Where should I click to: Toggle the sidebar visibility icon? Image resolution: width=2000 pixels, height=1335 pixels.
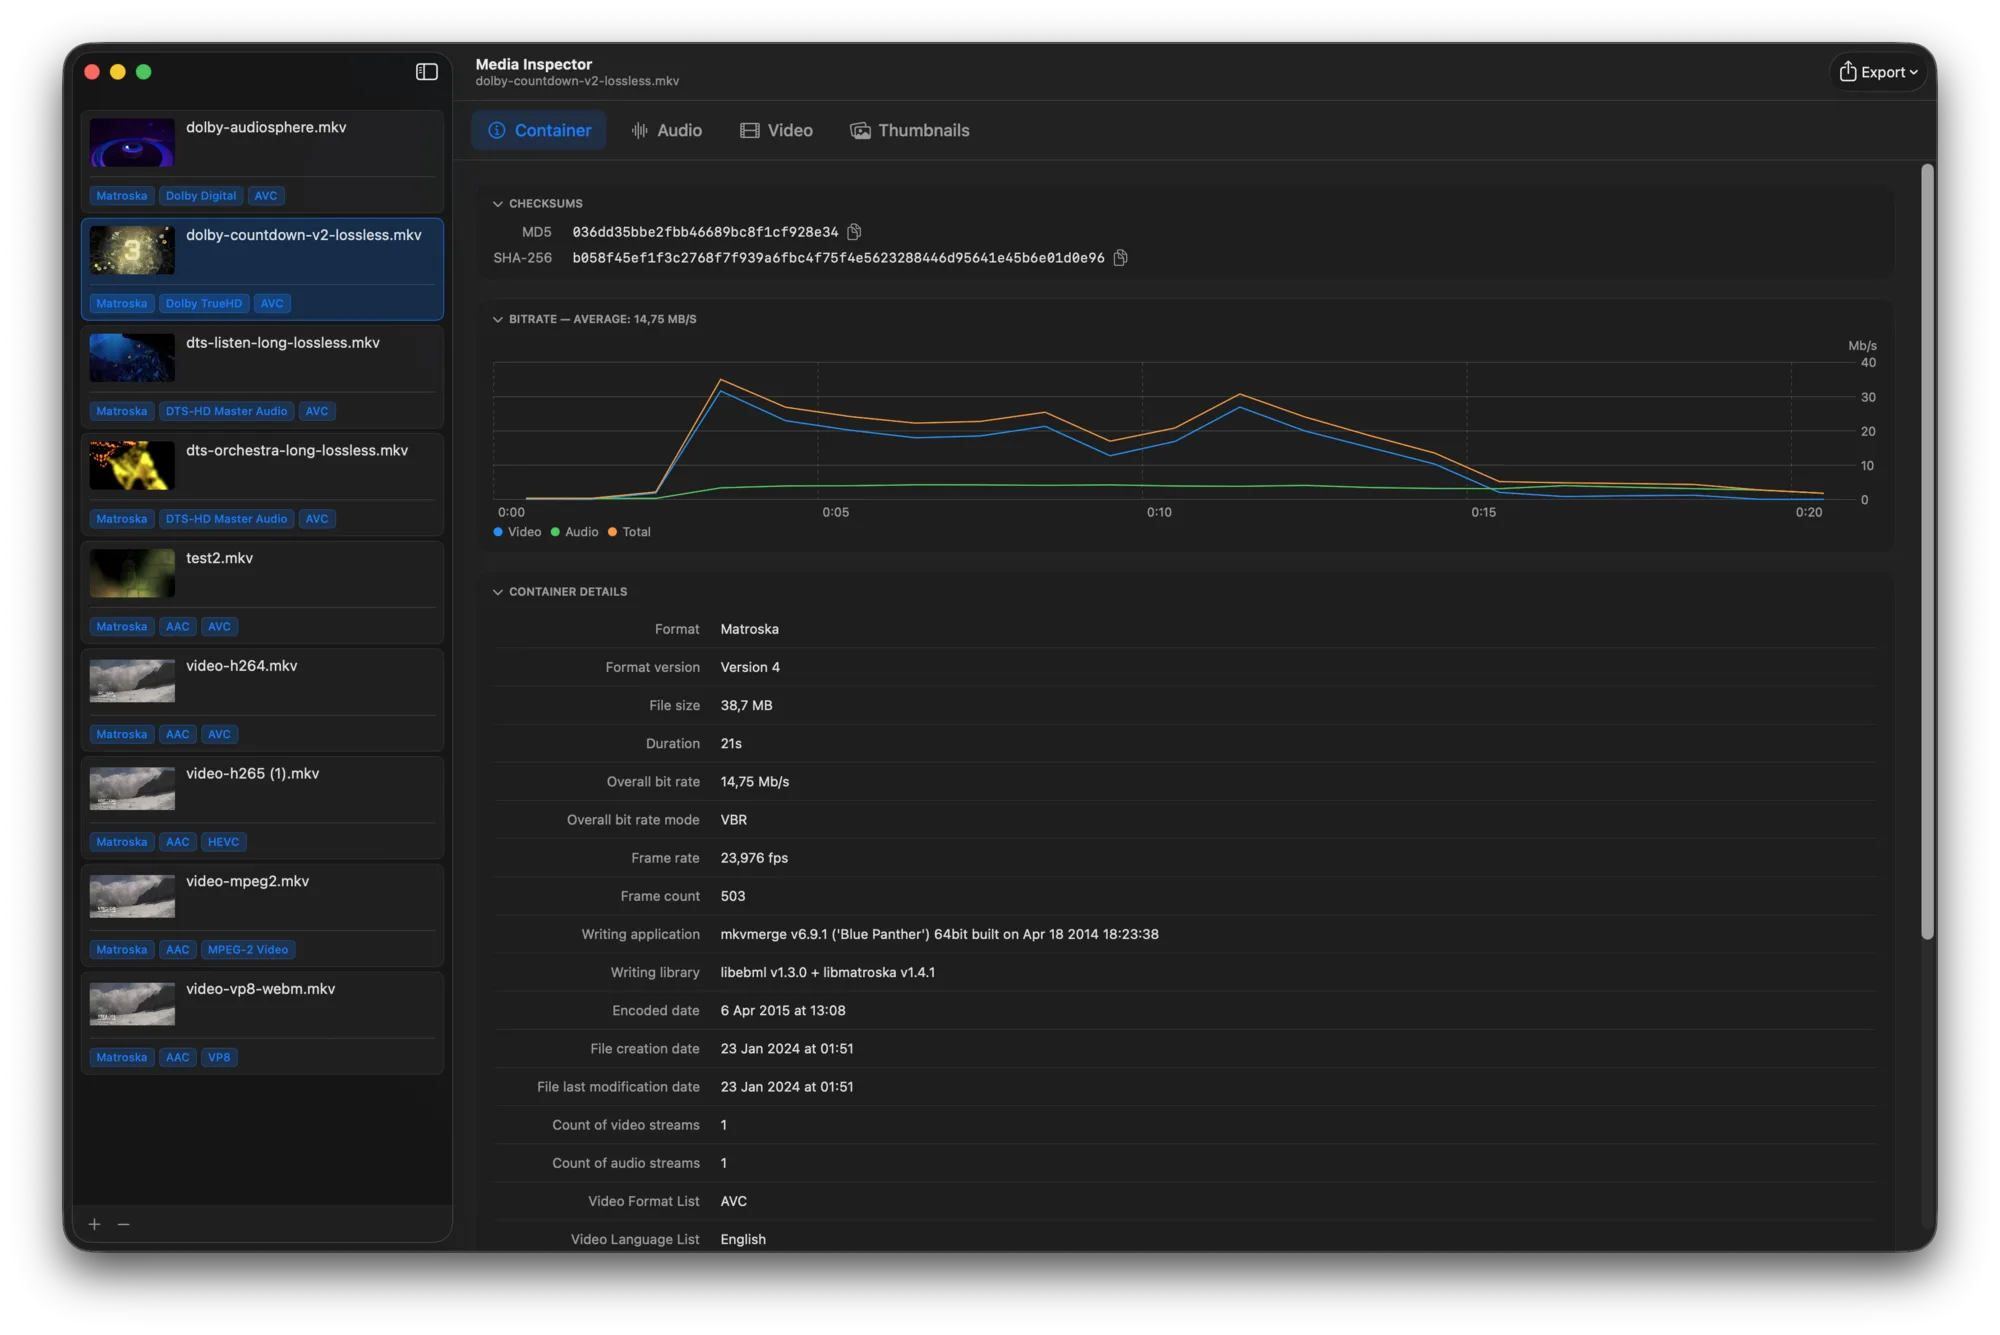point(427,72)
